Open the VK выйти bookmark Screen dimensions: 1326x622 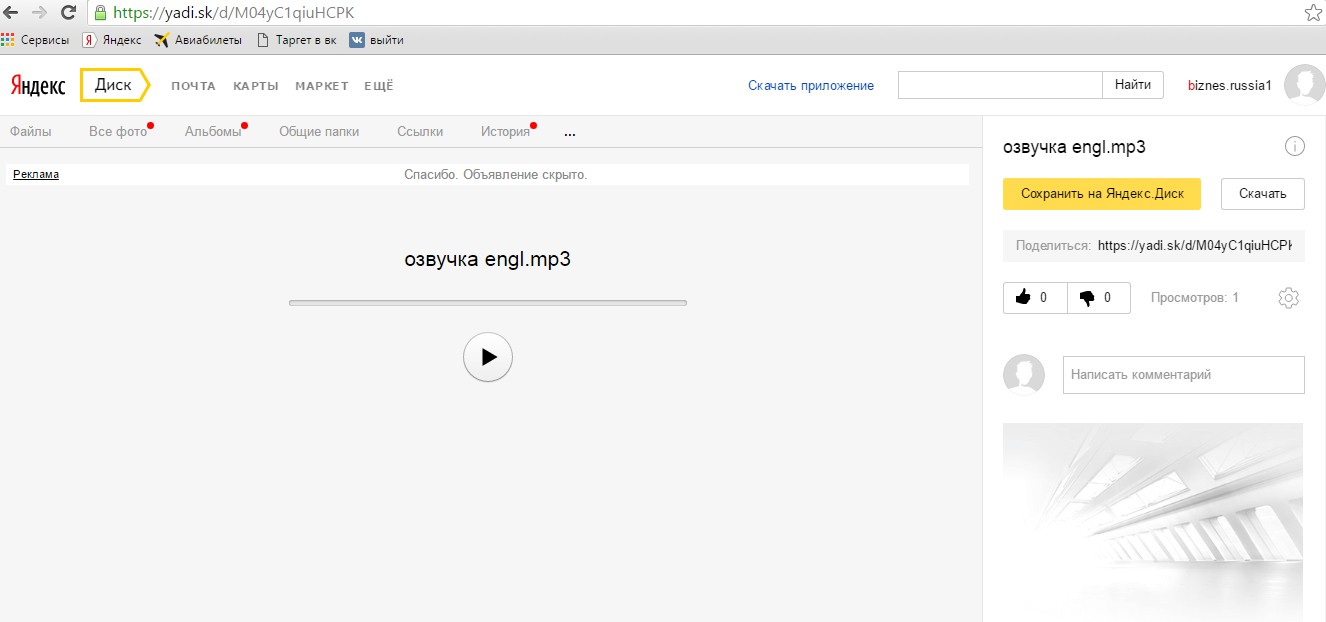coord(376,40)
